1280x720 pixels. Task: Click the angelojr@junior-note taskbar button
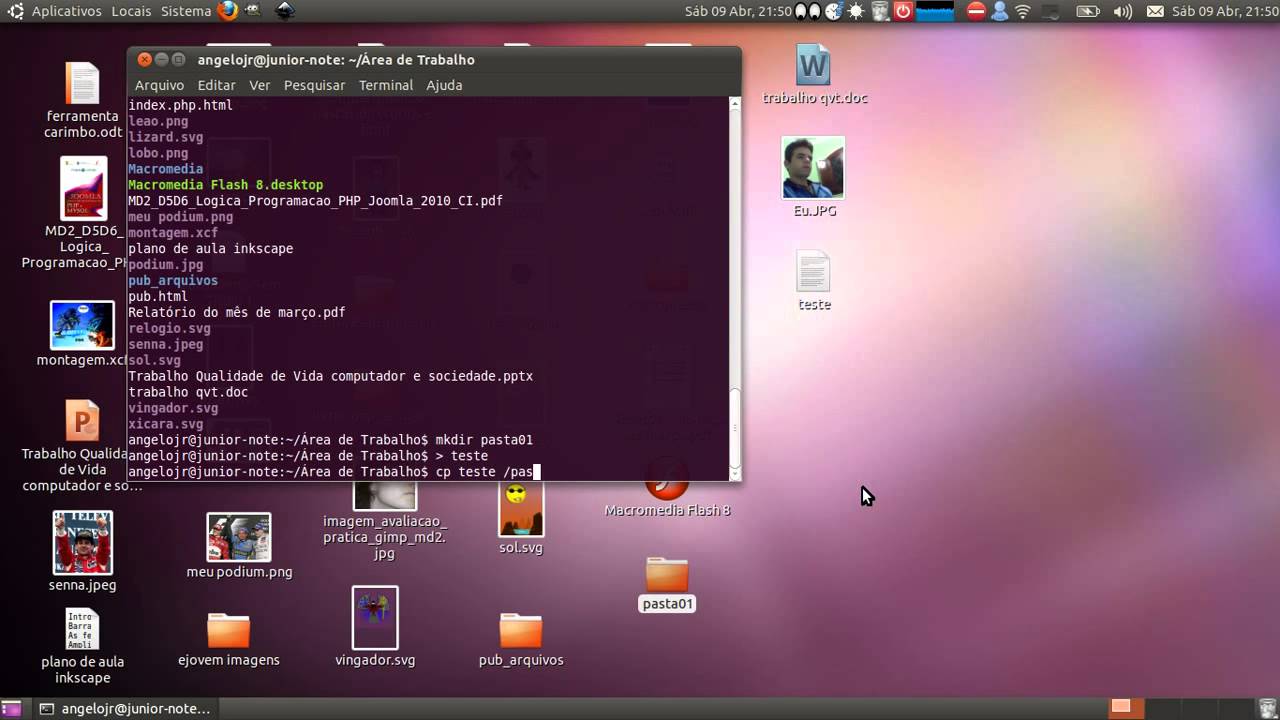pyautogui.click(x=125, y=708)
